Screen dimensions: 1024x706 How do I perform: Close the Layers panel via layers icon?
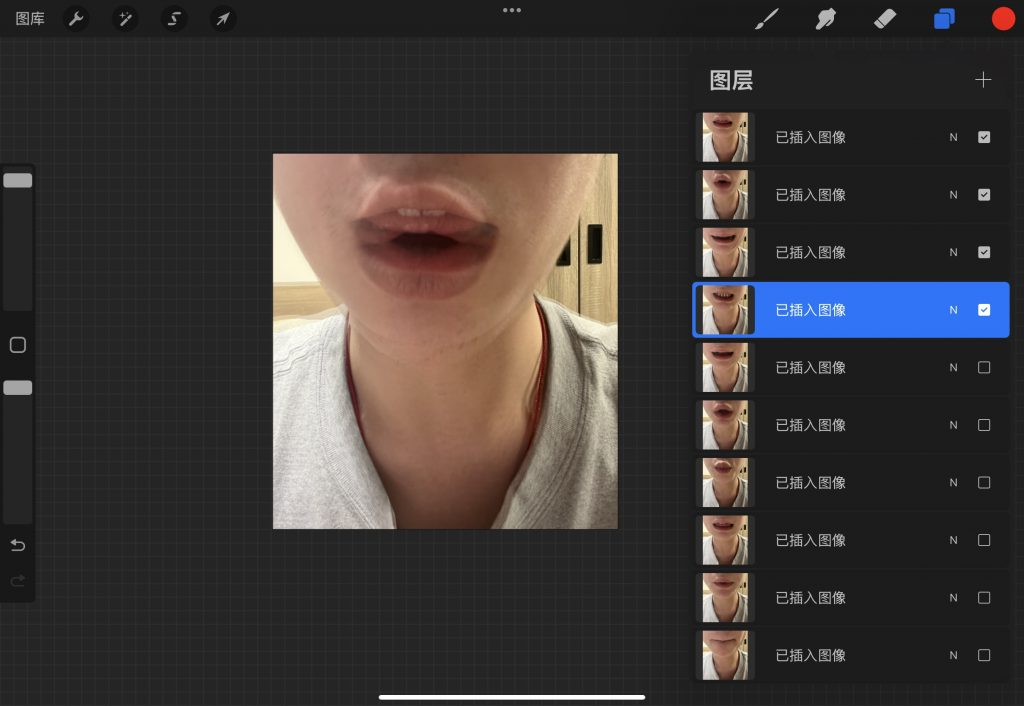[x=944, y=19]
